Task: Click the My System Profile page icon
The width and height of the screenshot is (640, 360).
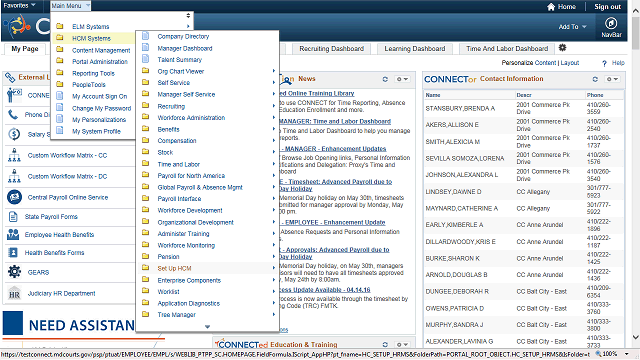Action: tap(60, 131)
